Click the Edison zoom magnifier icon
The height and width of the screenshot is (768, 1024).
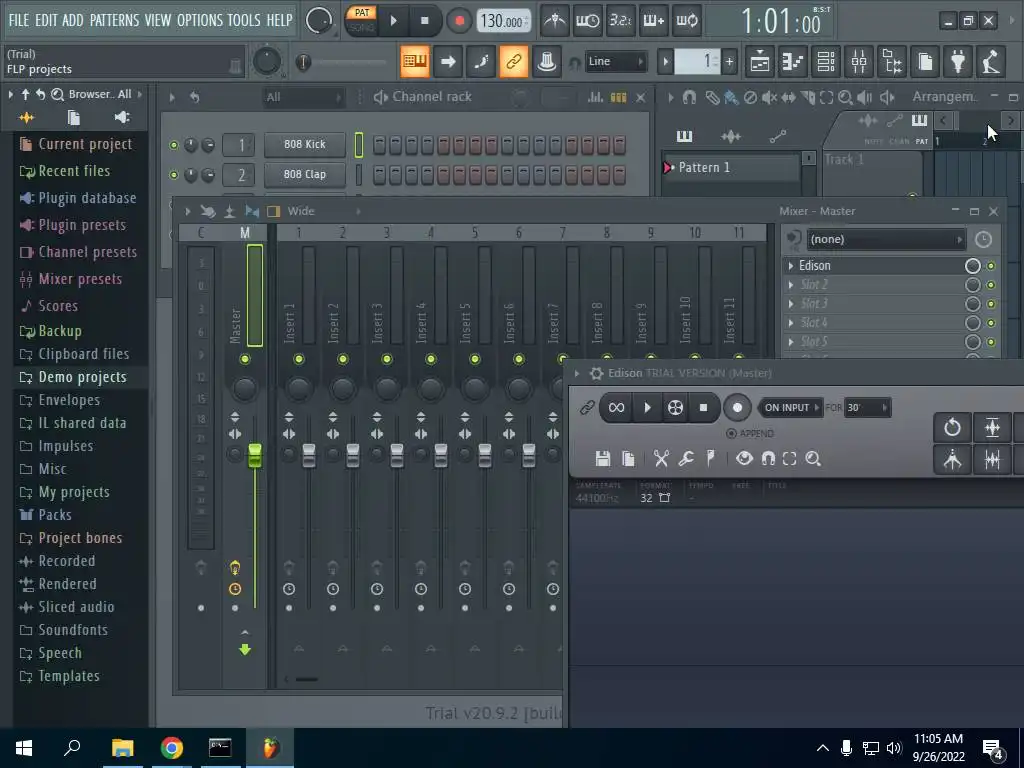[x=813, y=458]
